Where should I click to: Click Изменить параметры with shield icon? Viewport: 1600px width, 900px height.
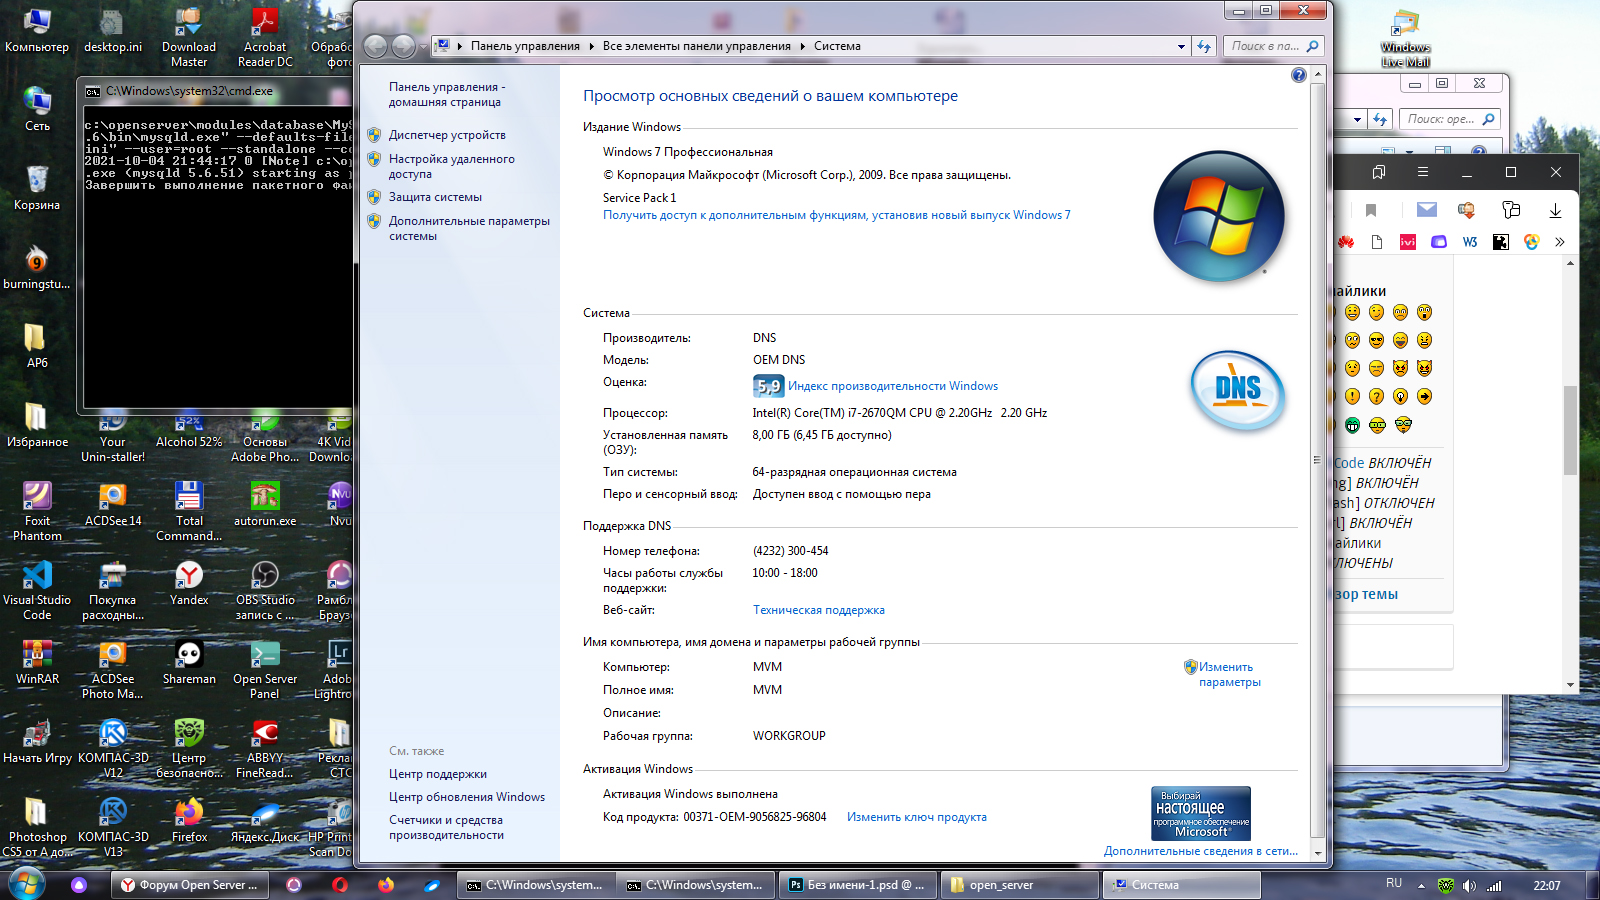point(1229,674)
